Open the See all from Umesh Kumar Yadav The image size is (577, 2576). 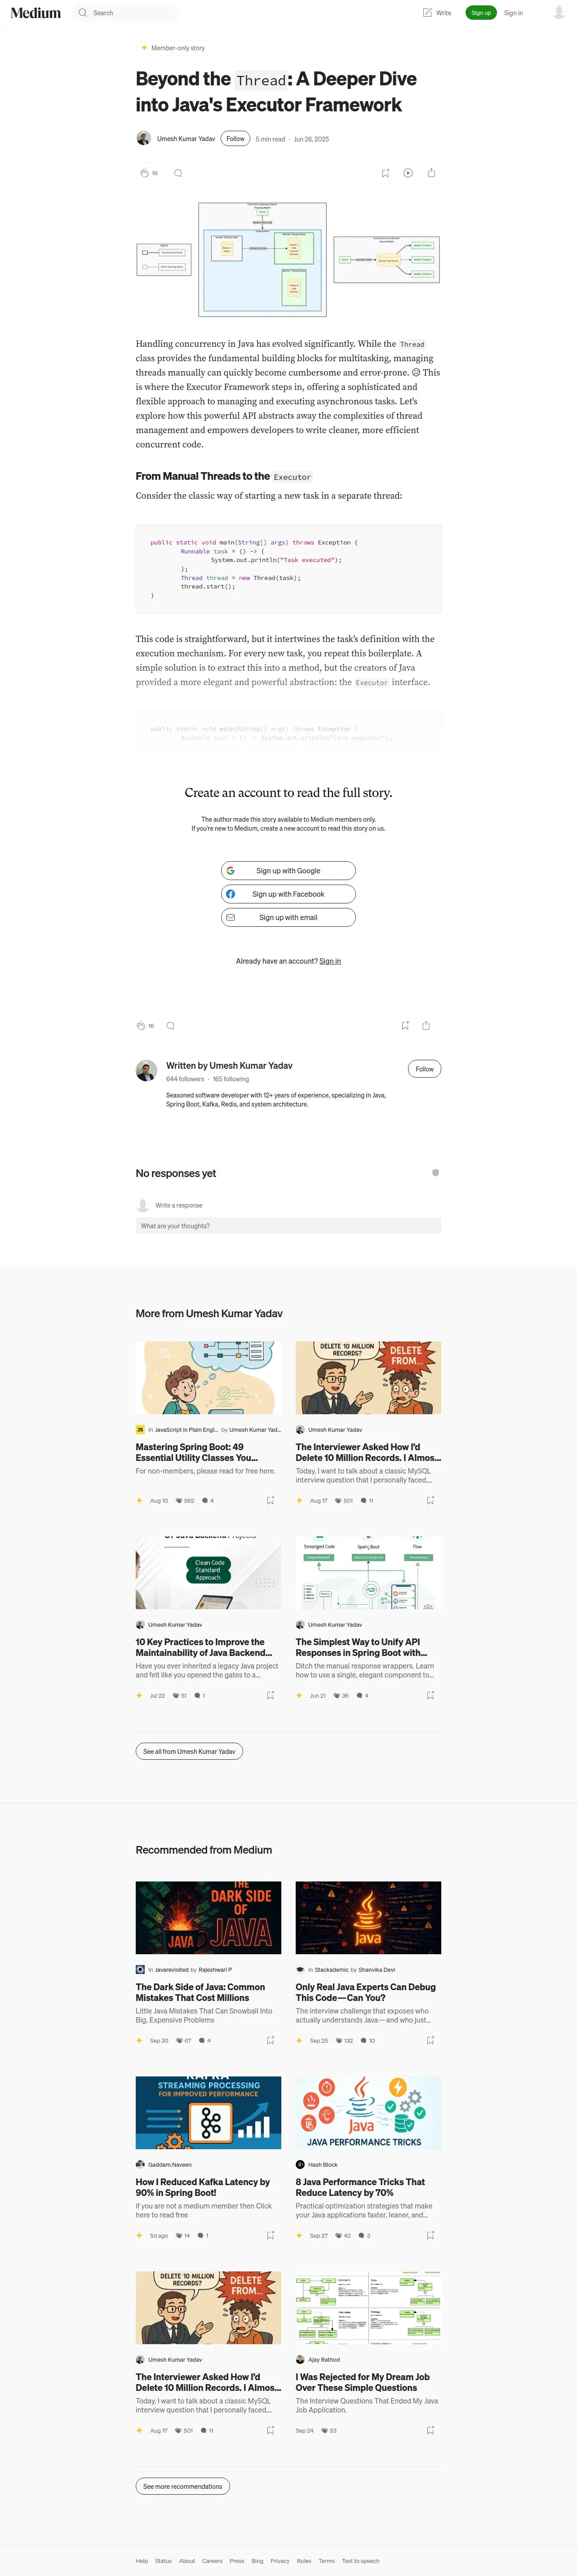[x=189, y=1751]
